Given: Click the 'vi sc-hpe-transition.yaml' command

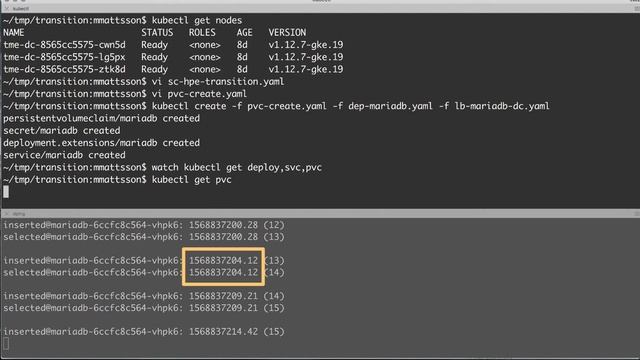Looking at the screenshot, I should 218,82.
